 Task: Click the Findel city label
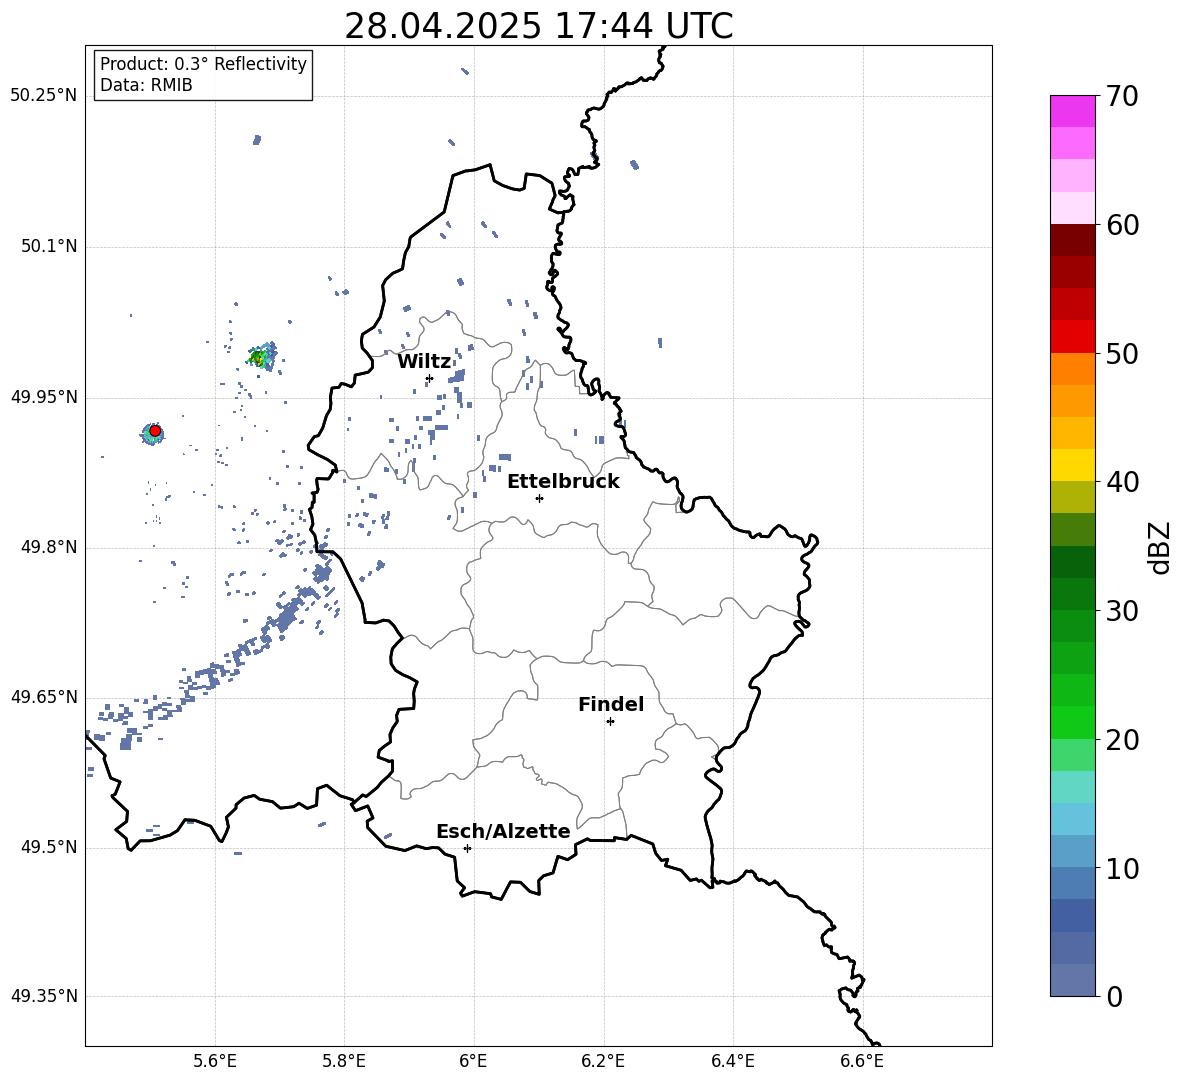[611, 704]
